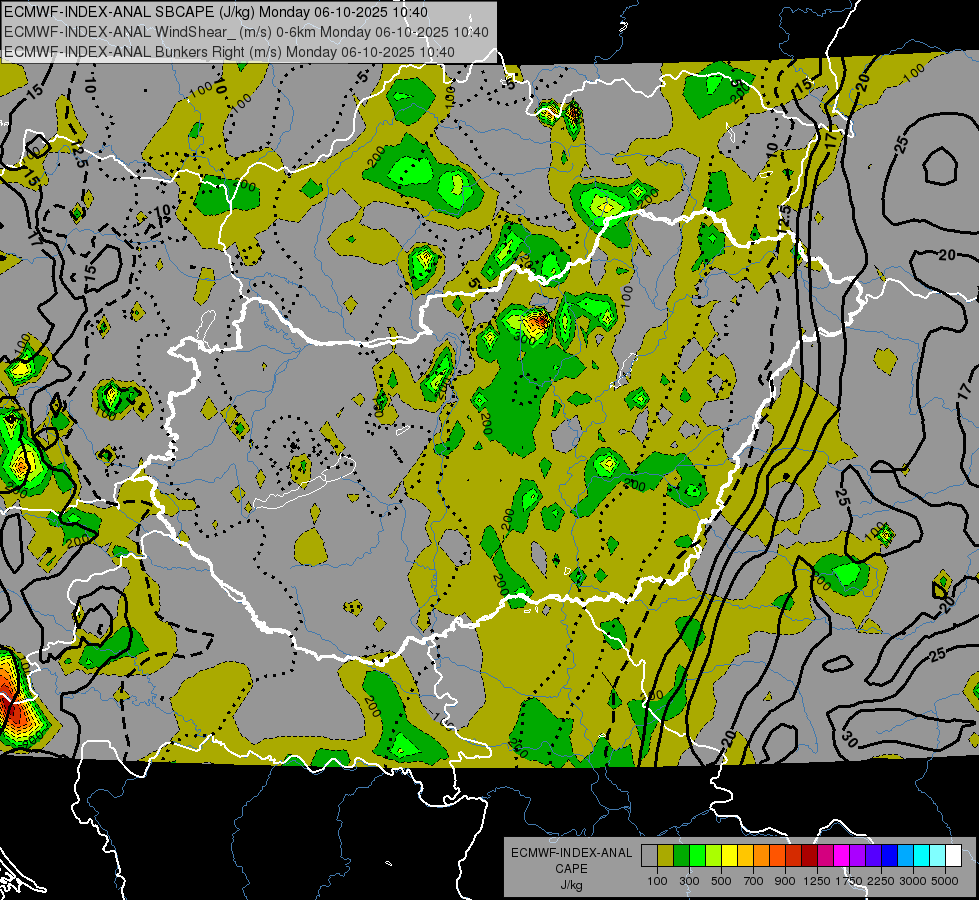Image resolution: width=979 pixels, height=900 pixels.
Task: Choose the pure blue legend swatch
Action: (889, 855)
